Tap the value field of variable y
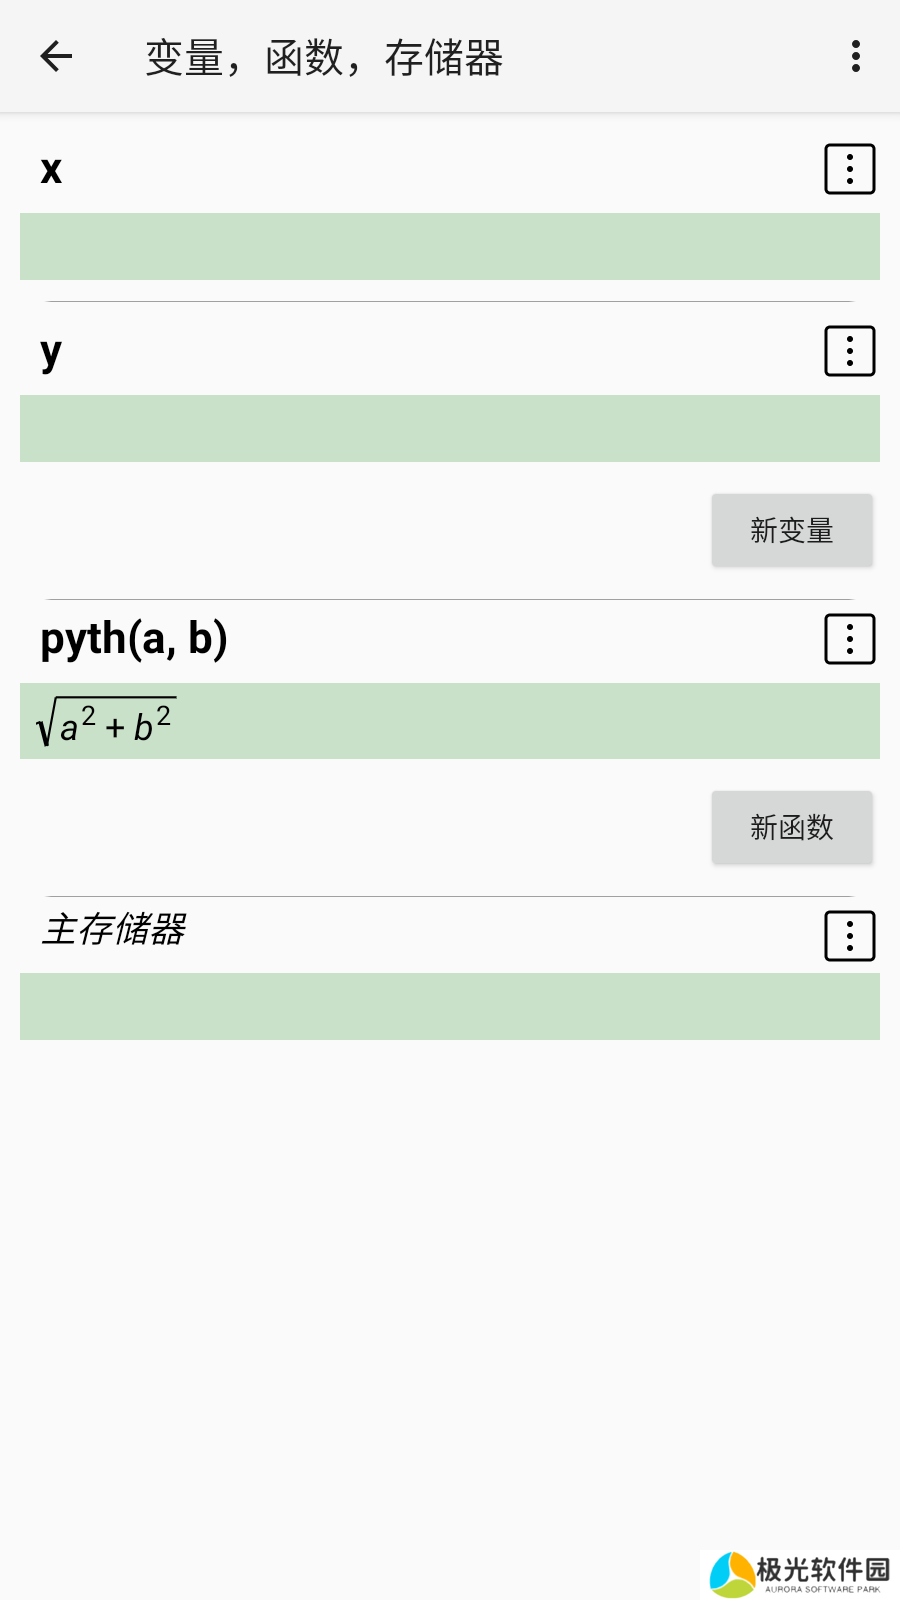The image size is (900, 1600). click(450, 428)
